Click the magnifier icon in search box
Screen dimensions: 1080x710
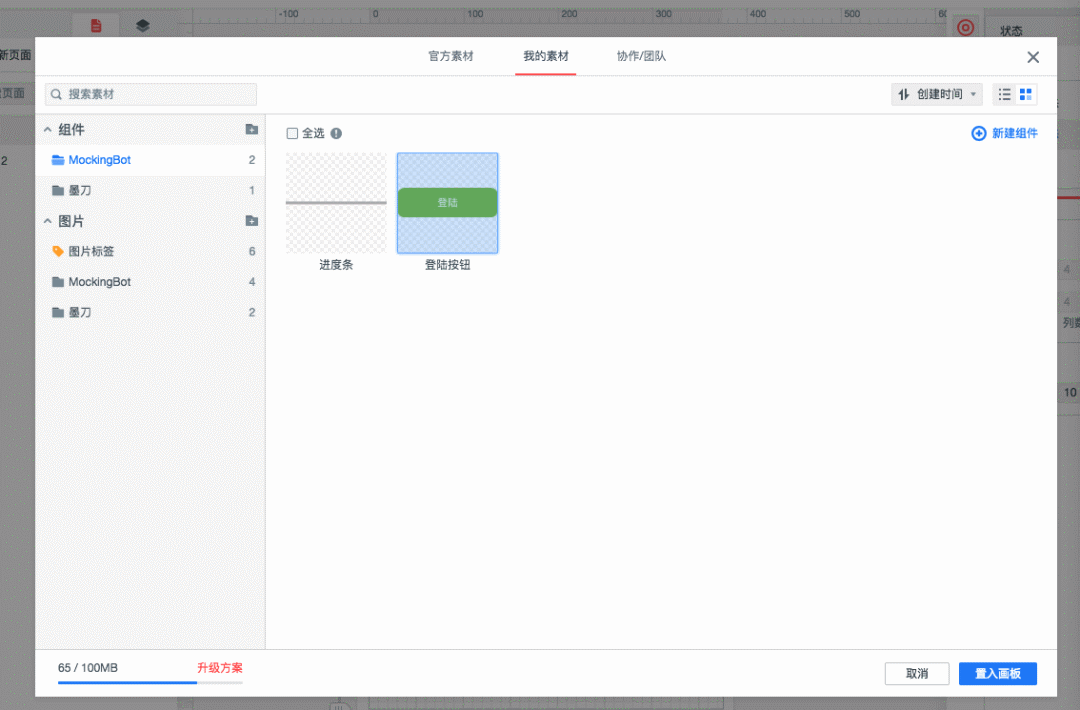click(56, 94)
